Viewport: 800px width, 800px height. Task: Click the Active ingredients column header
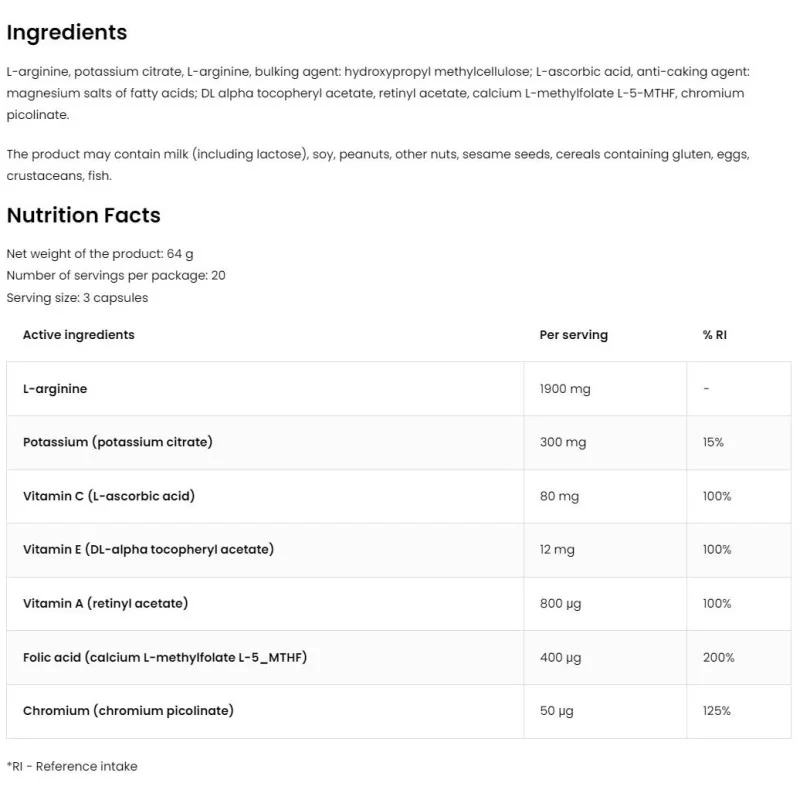pos(78,335)
